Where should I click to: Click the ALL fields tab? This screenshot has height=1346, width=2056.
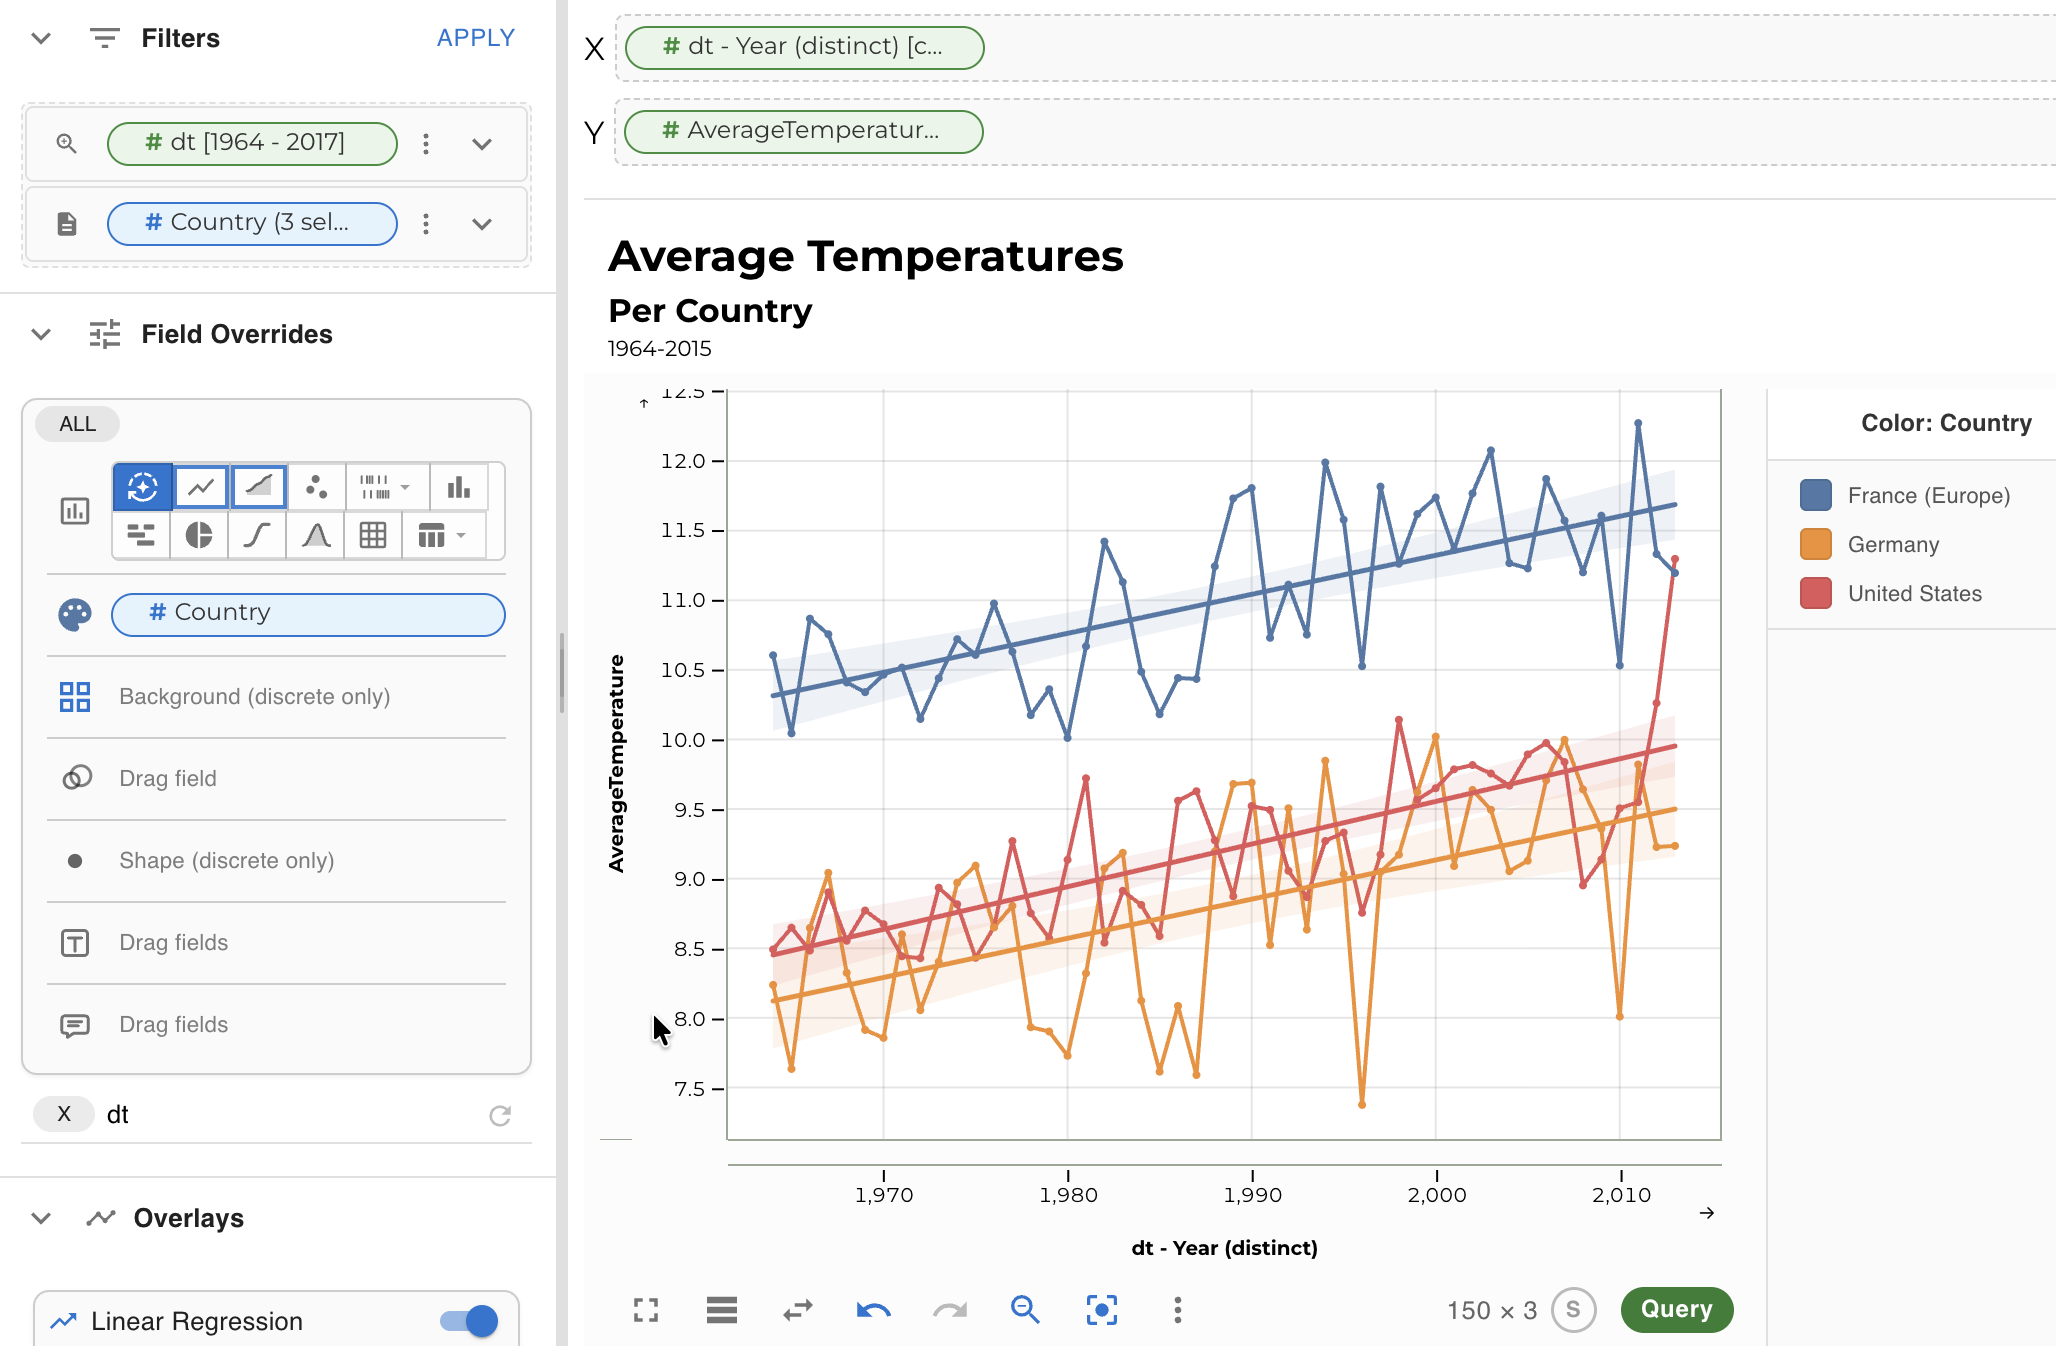pos(77,424)
